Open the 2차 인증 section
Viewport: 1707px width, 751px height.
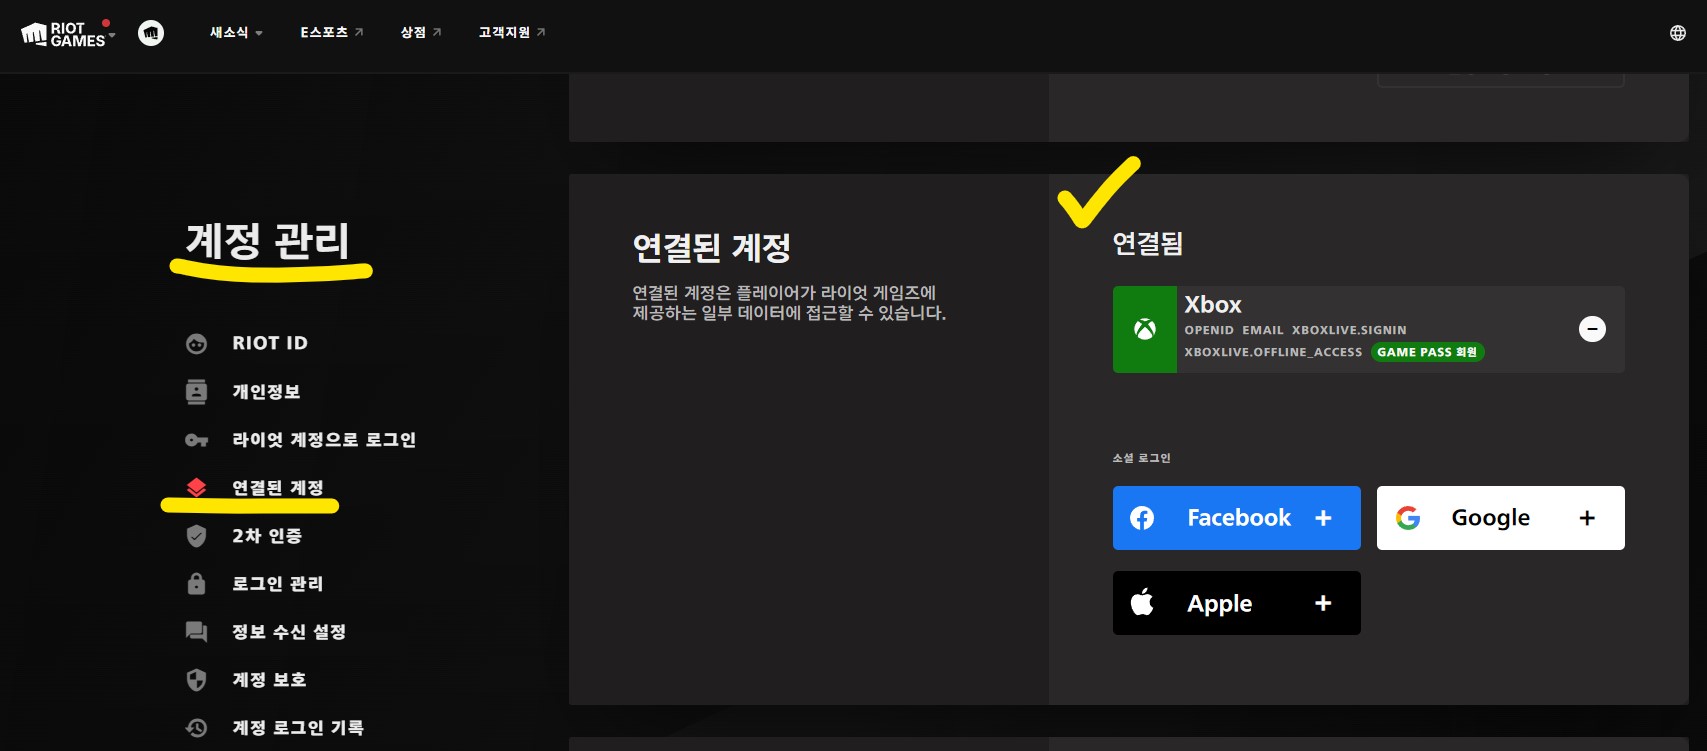click(267, 536)
